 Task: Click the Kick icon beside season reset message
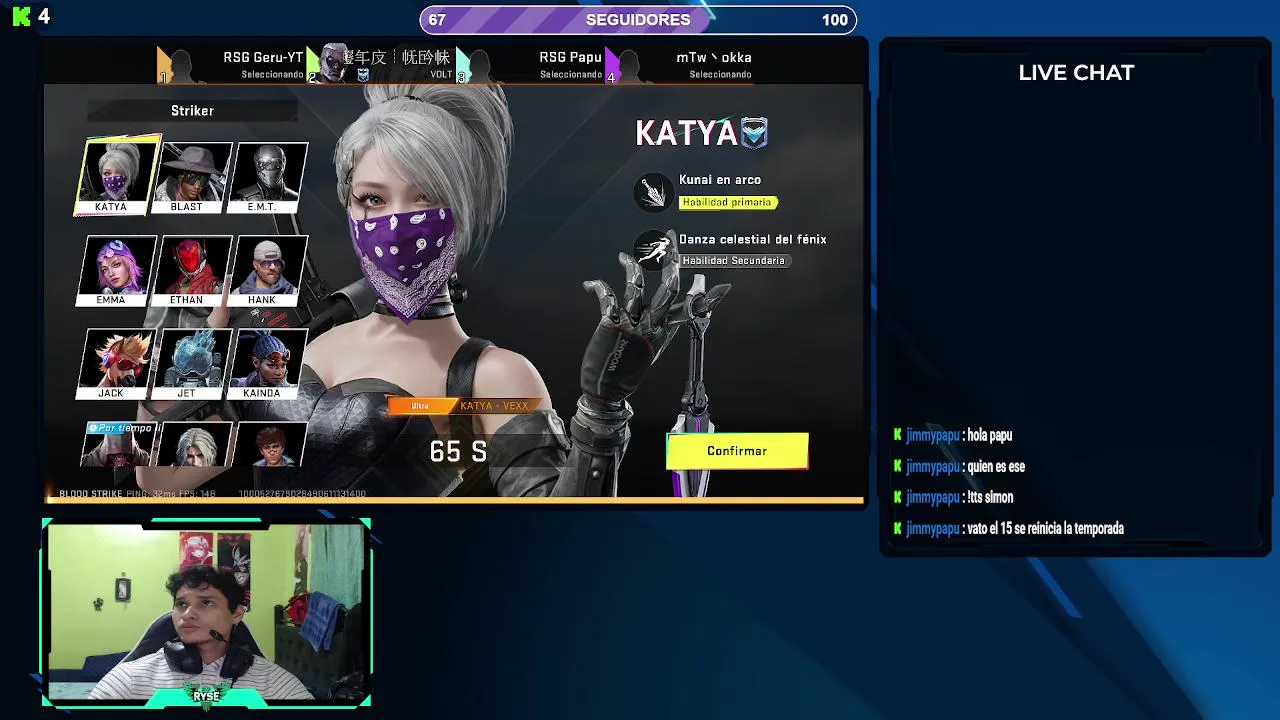pos(898,528)
